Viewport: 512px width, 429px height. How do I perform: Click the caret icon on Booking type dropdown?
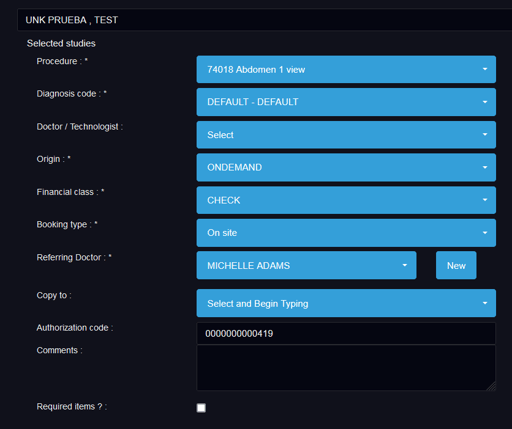tap(485, 233)
